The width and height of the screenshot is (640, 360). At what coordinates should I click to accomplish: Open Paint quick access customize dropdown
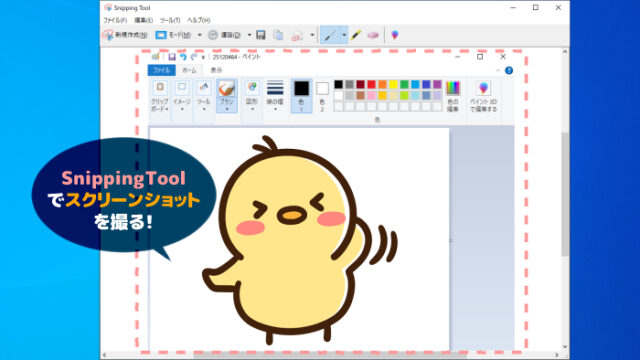tap(203, 57)
